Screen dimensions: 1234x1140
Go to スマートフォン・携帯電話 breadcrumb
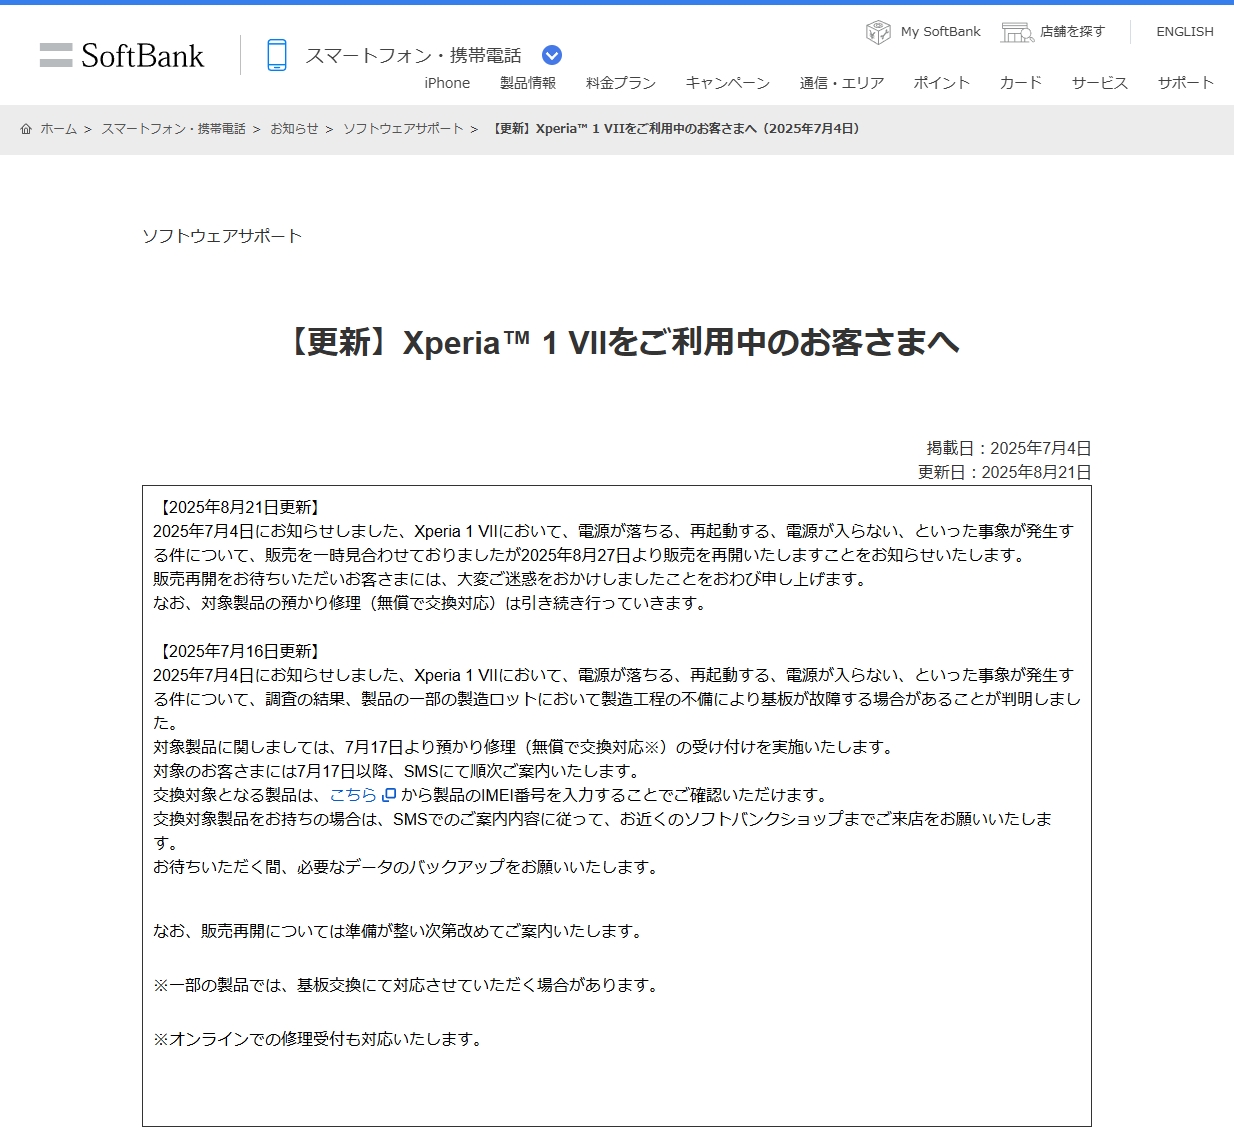(x=173, y=129)
